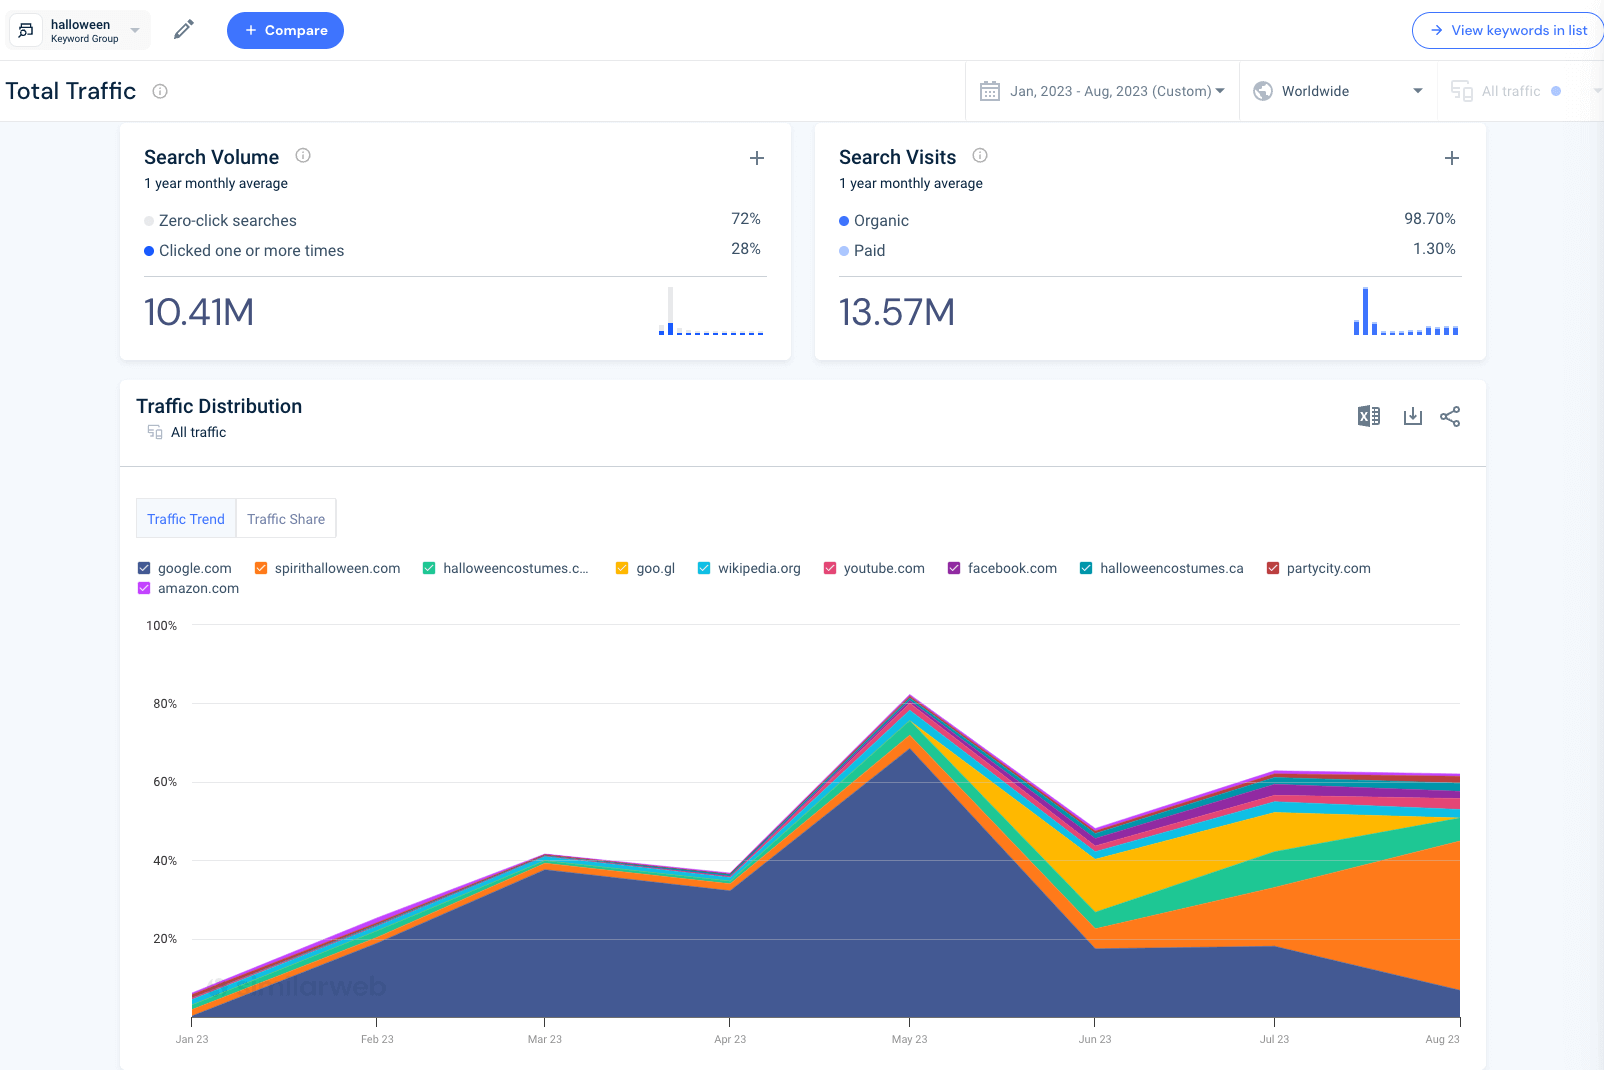Open the share icon for Traffic Distribution
This screenshot has width=1604, height=1070.
tap(1450, 416)
